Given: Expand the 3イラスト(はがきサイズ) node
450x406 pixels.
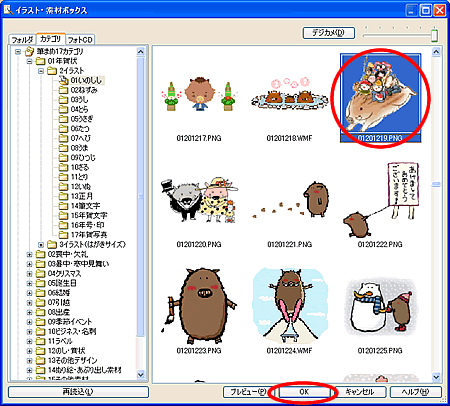Looking at the screenshot, I should pyautogui.click(x=41, y=245).
